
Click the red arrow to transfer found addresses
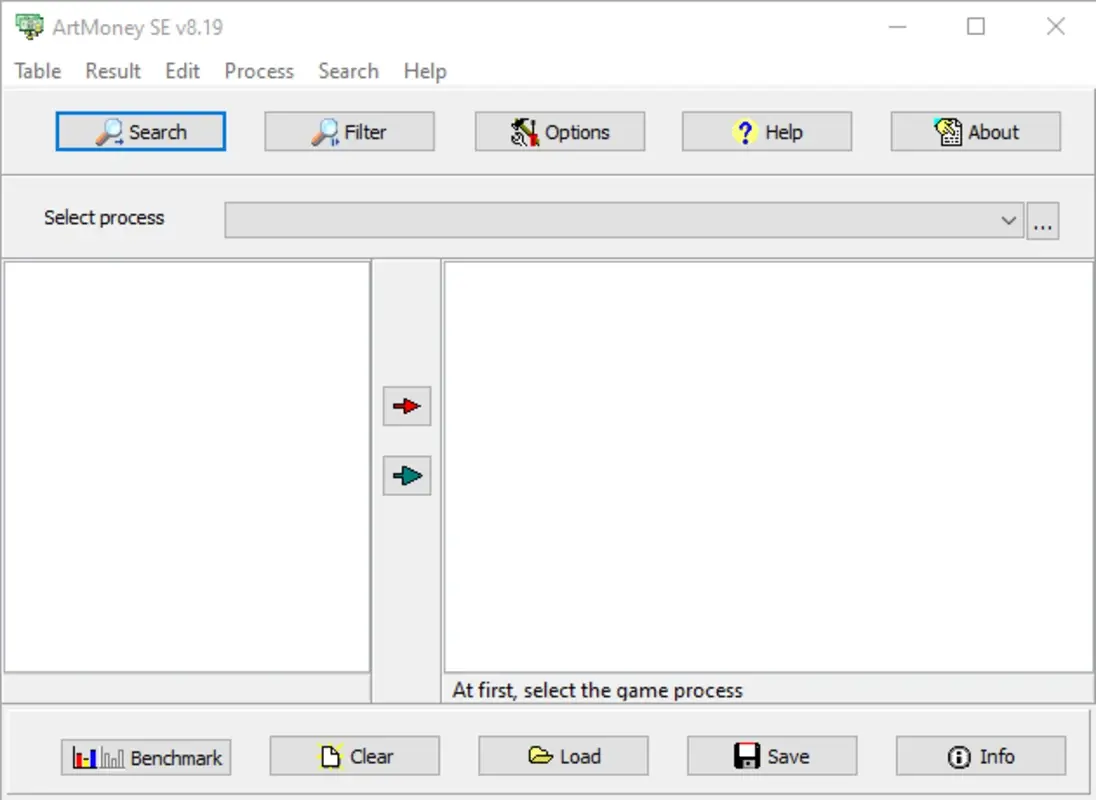tap(406, 406)
